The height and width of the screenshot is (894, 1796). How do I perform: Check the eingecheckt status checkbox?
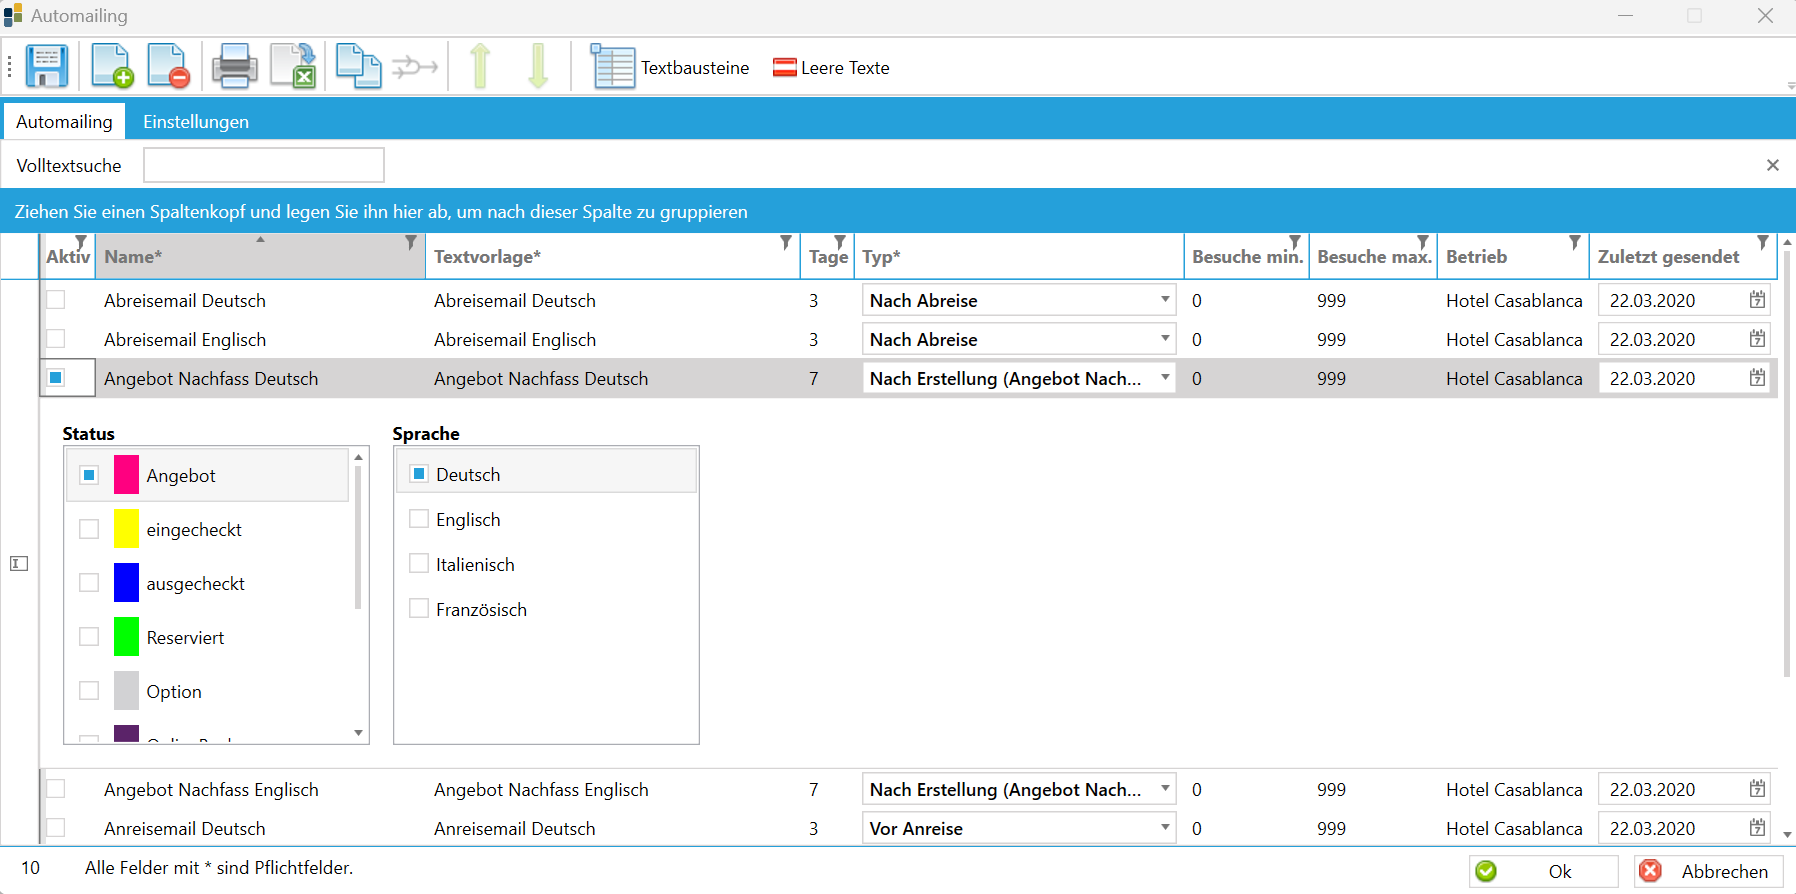tap(89, 529)
